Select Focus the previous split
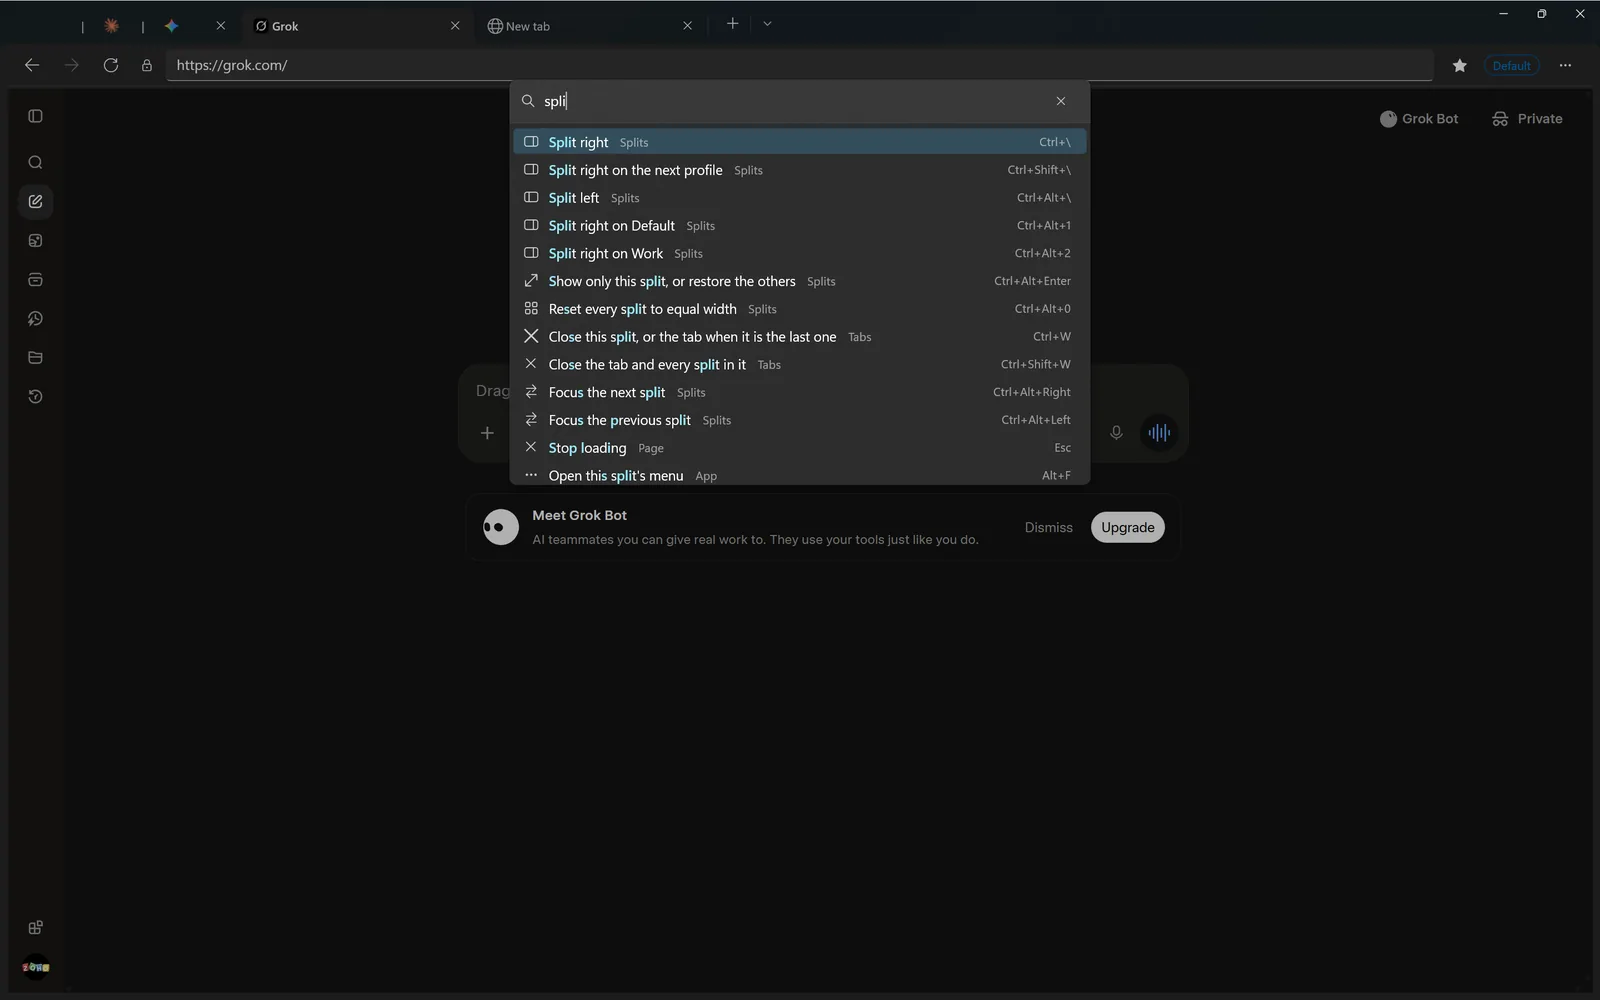1600x1000 pixels. pyautogui.click(x=799, y=420)
